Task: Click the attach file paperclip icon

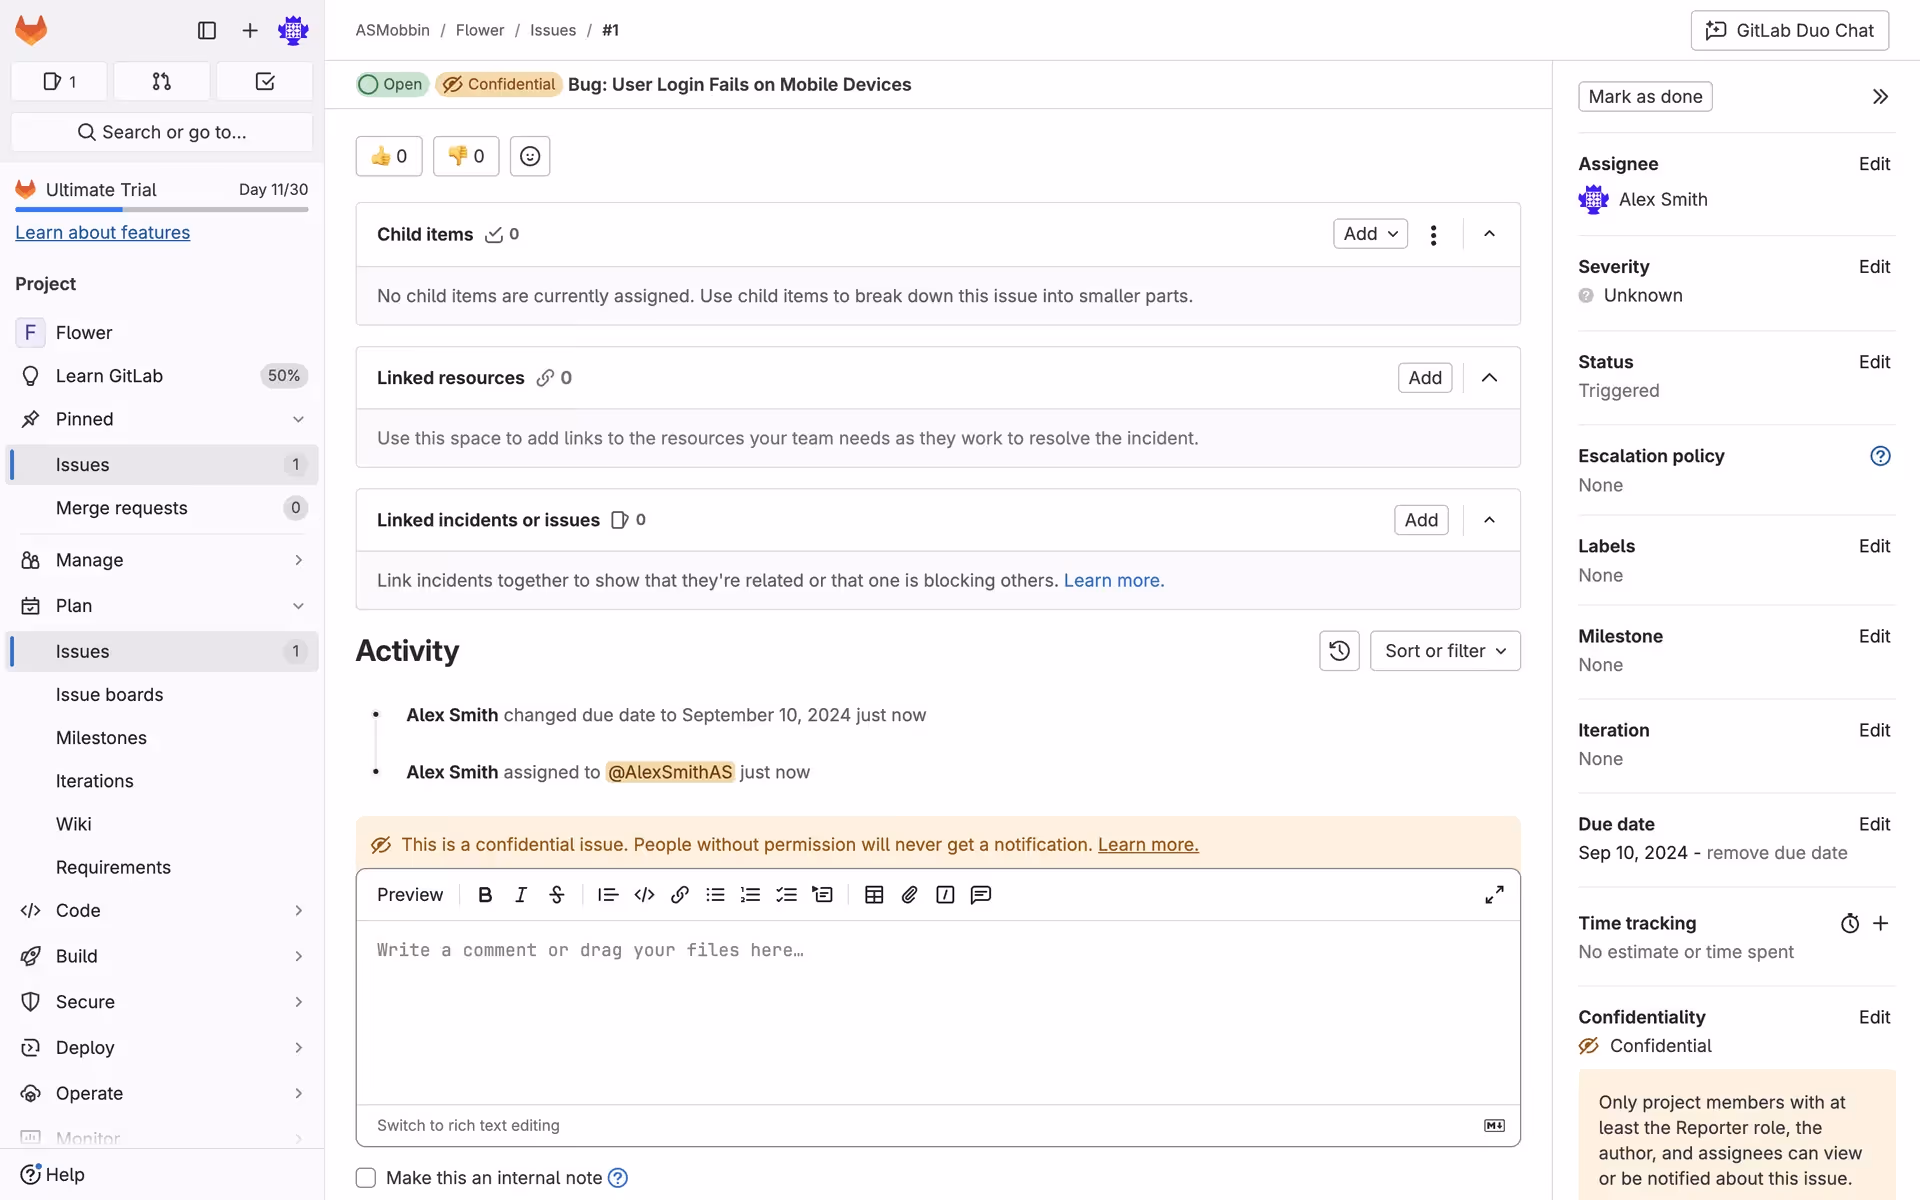Action: pyautogui.click(x=909, y=895)
